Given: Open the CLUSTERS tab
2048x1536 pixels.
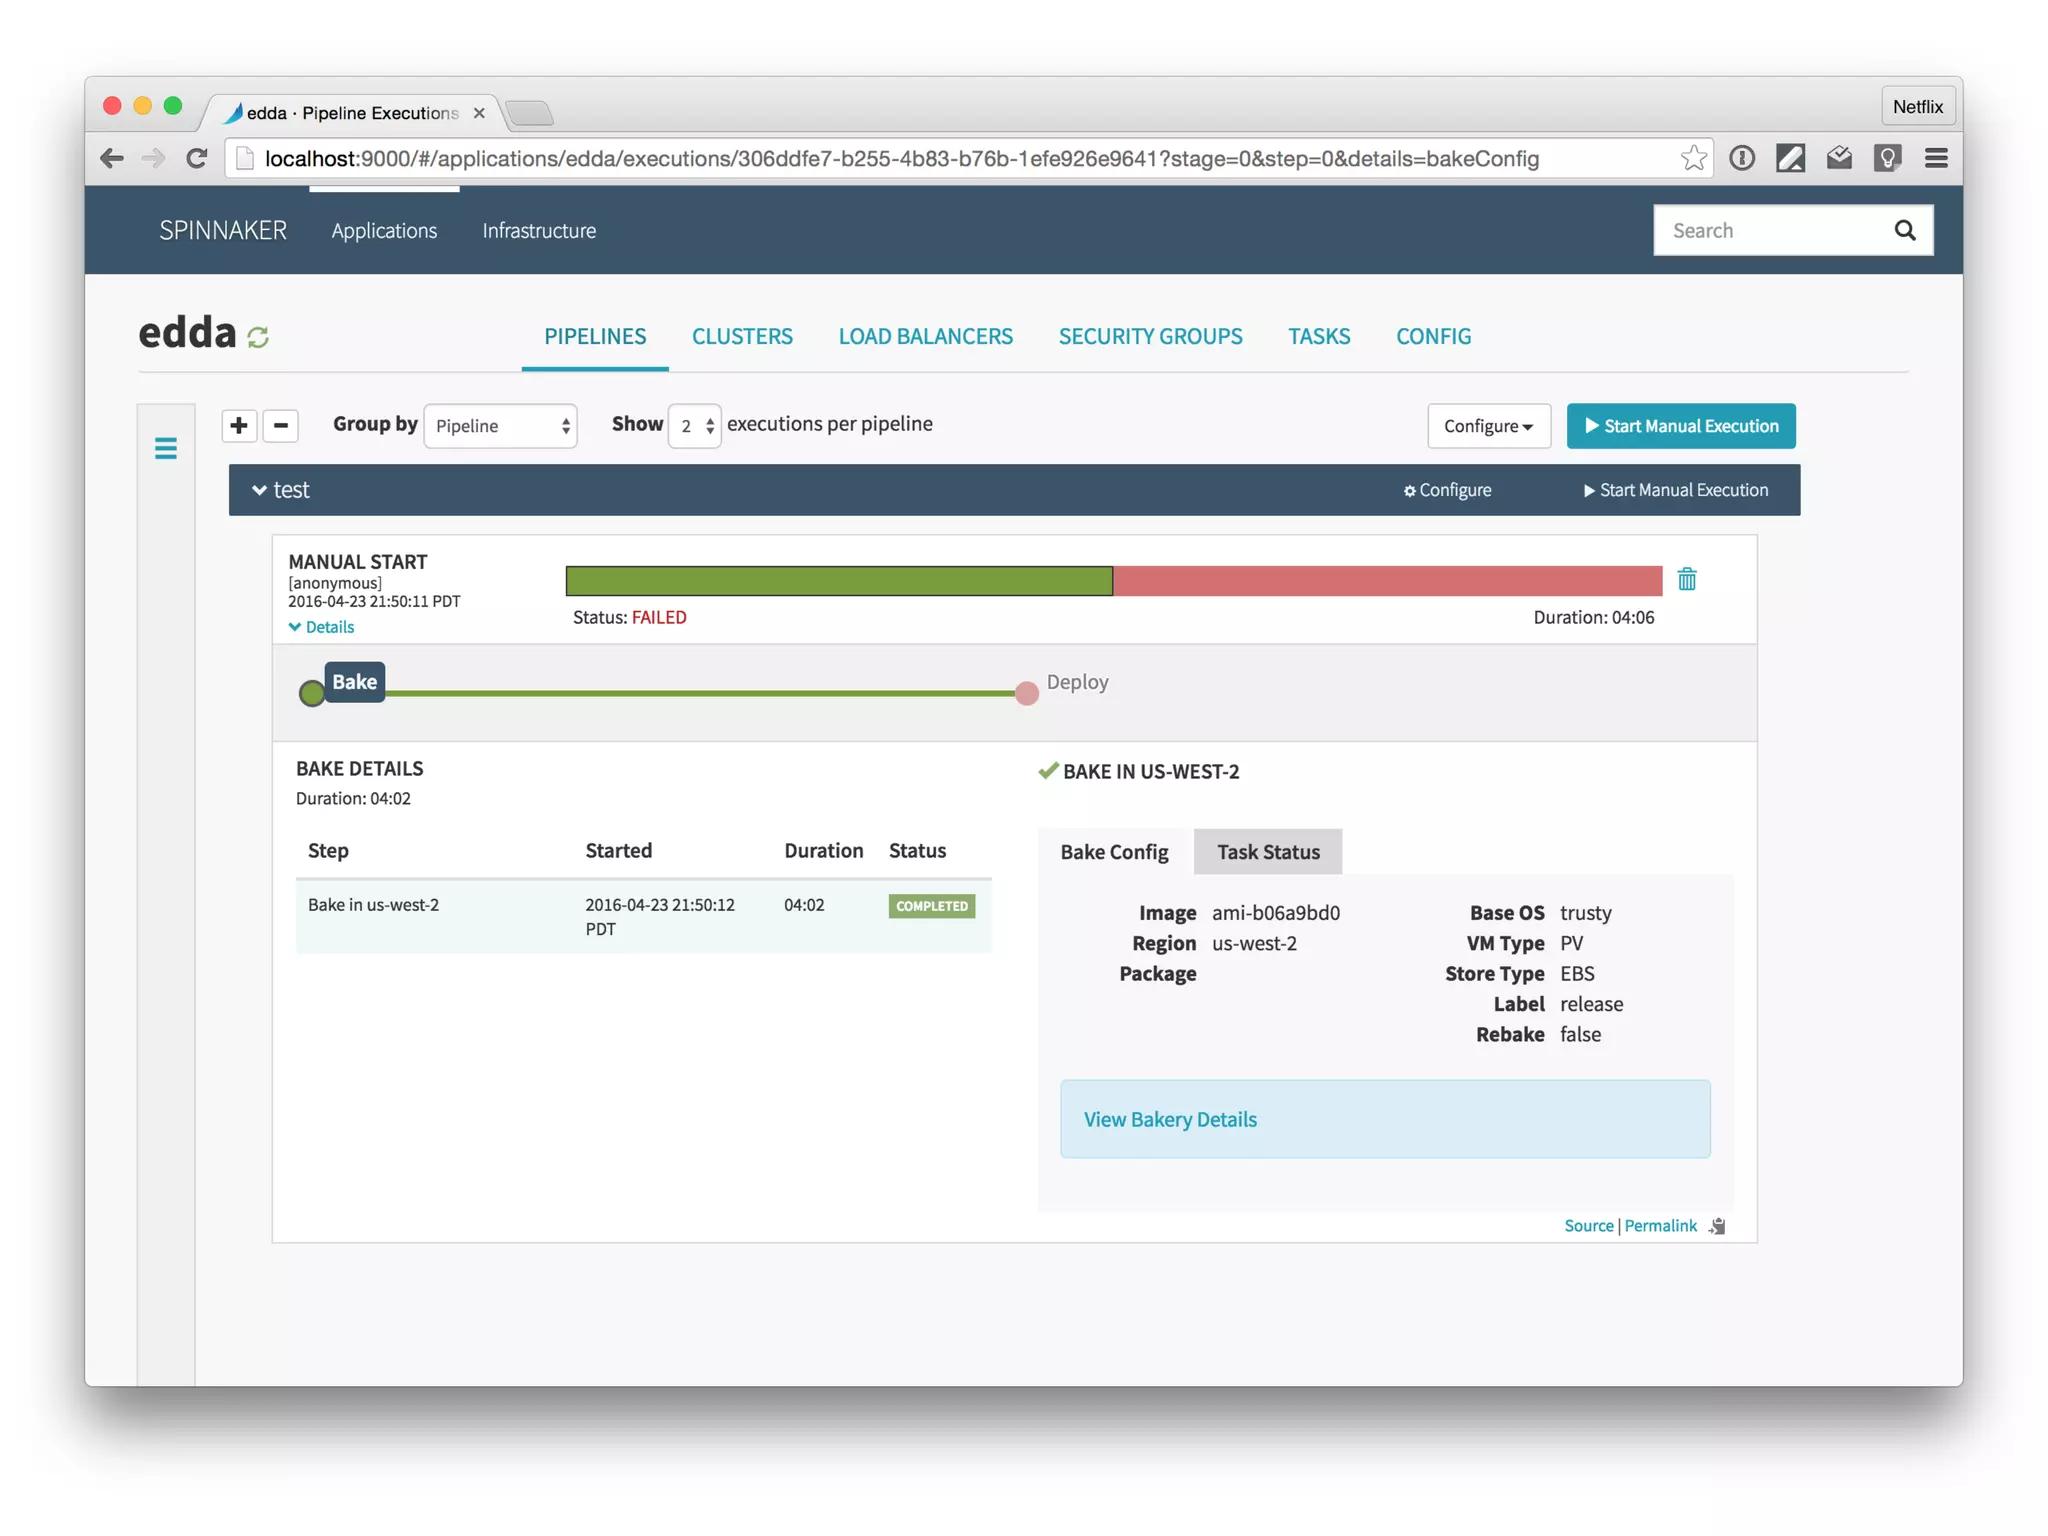Looking at the screenshot, I should (x=742, y=336).
